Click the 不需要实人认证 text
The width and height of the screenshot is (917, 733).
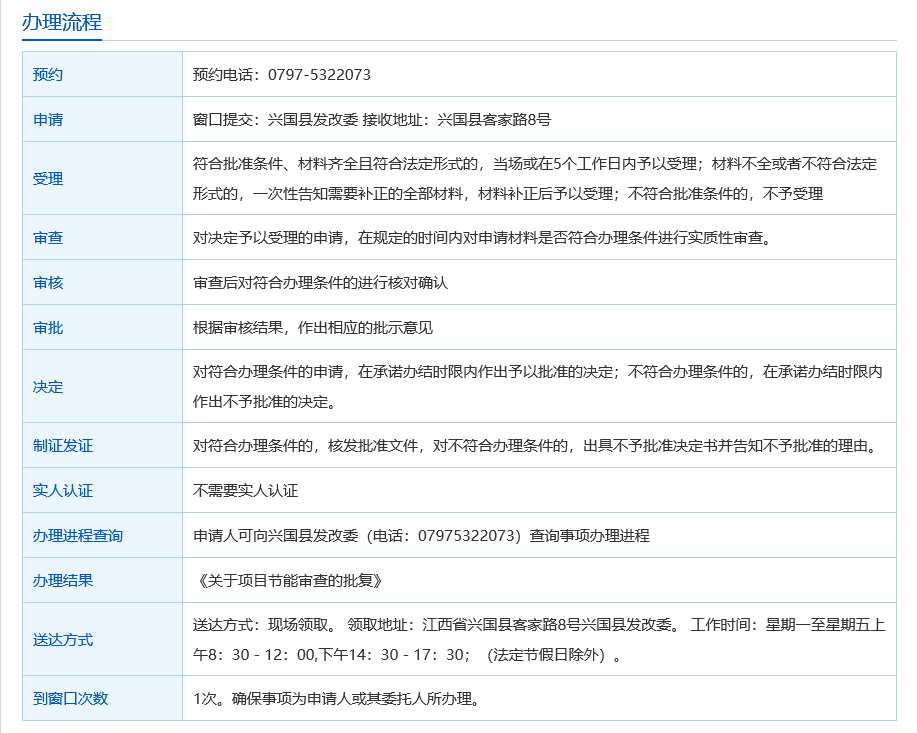(x=245, y=491)
